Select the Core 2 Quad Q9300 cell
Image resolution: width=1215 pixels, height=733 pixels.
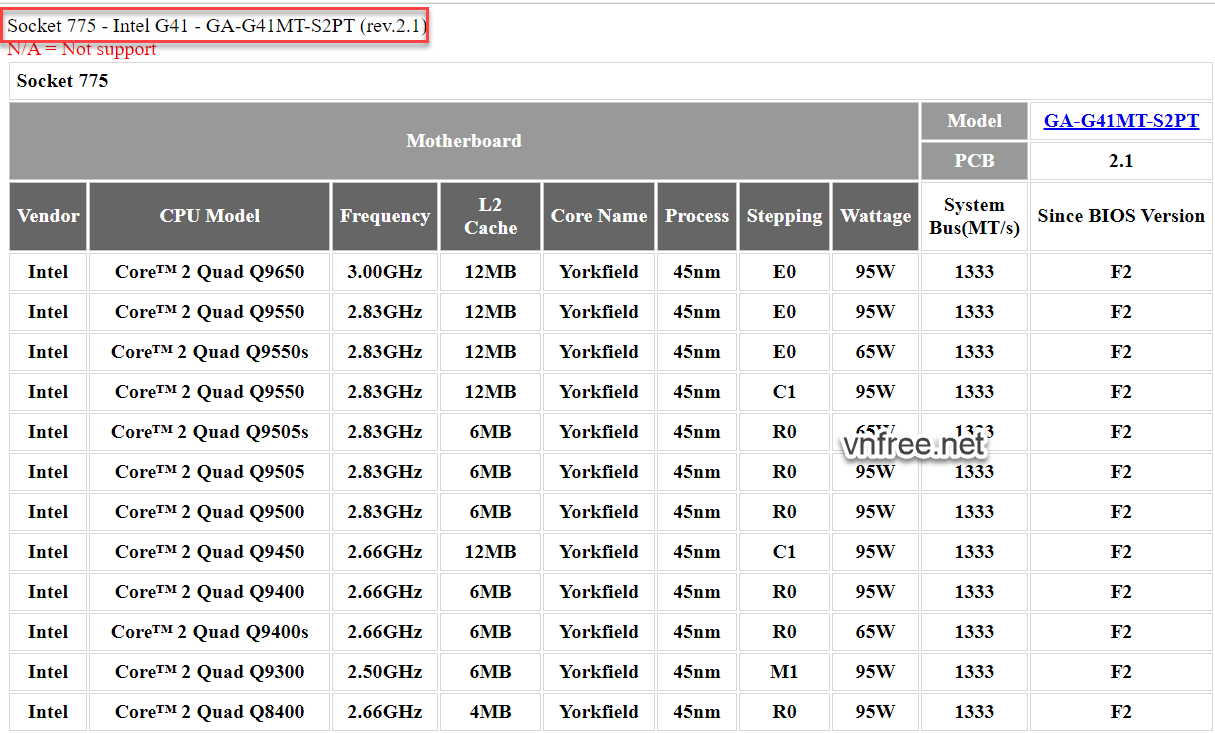tap(210, 672)
